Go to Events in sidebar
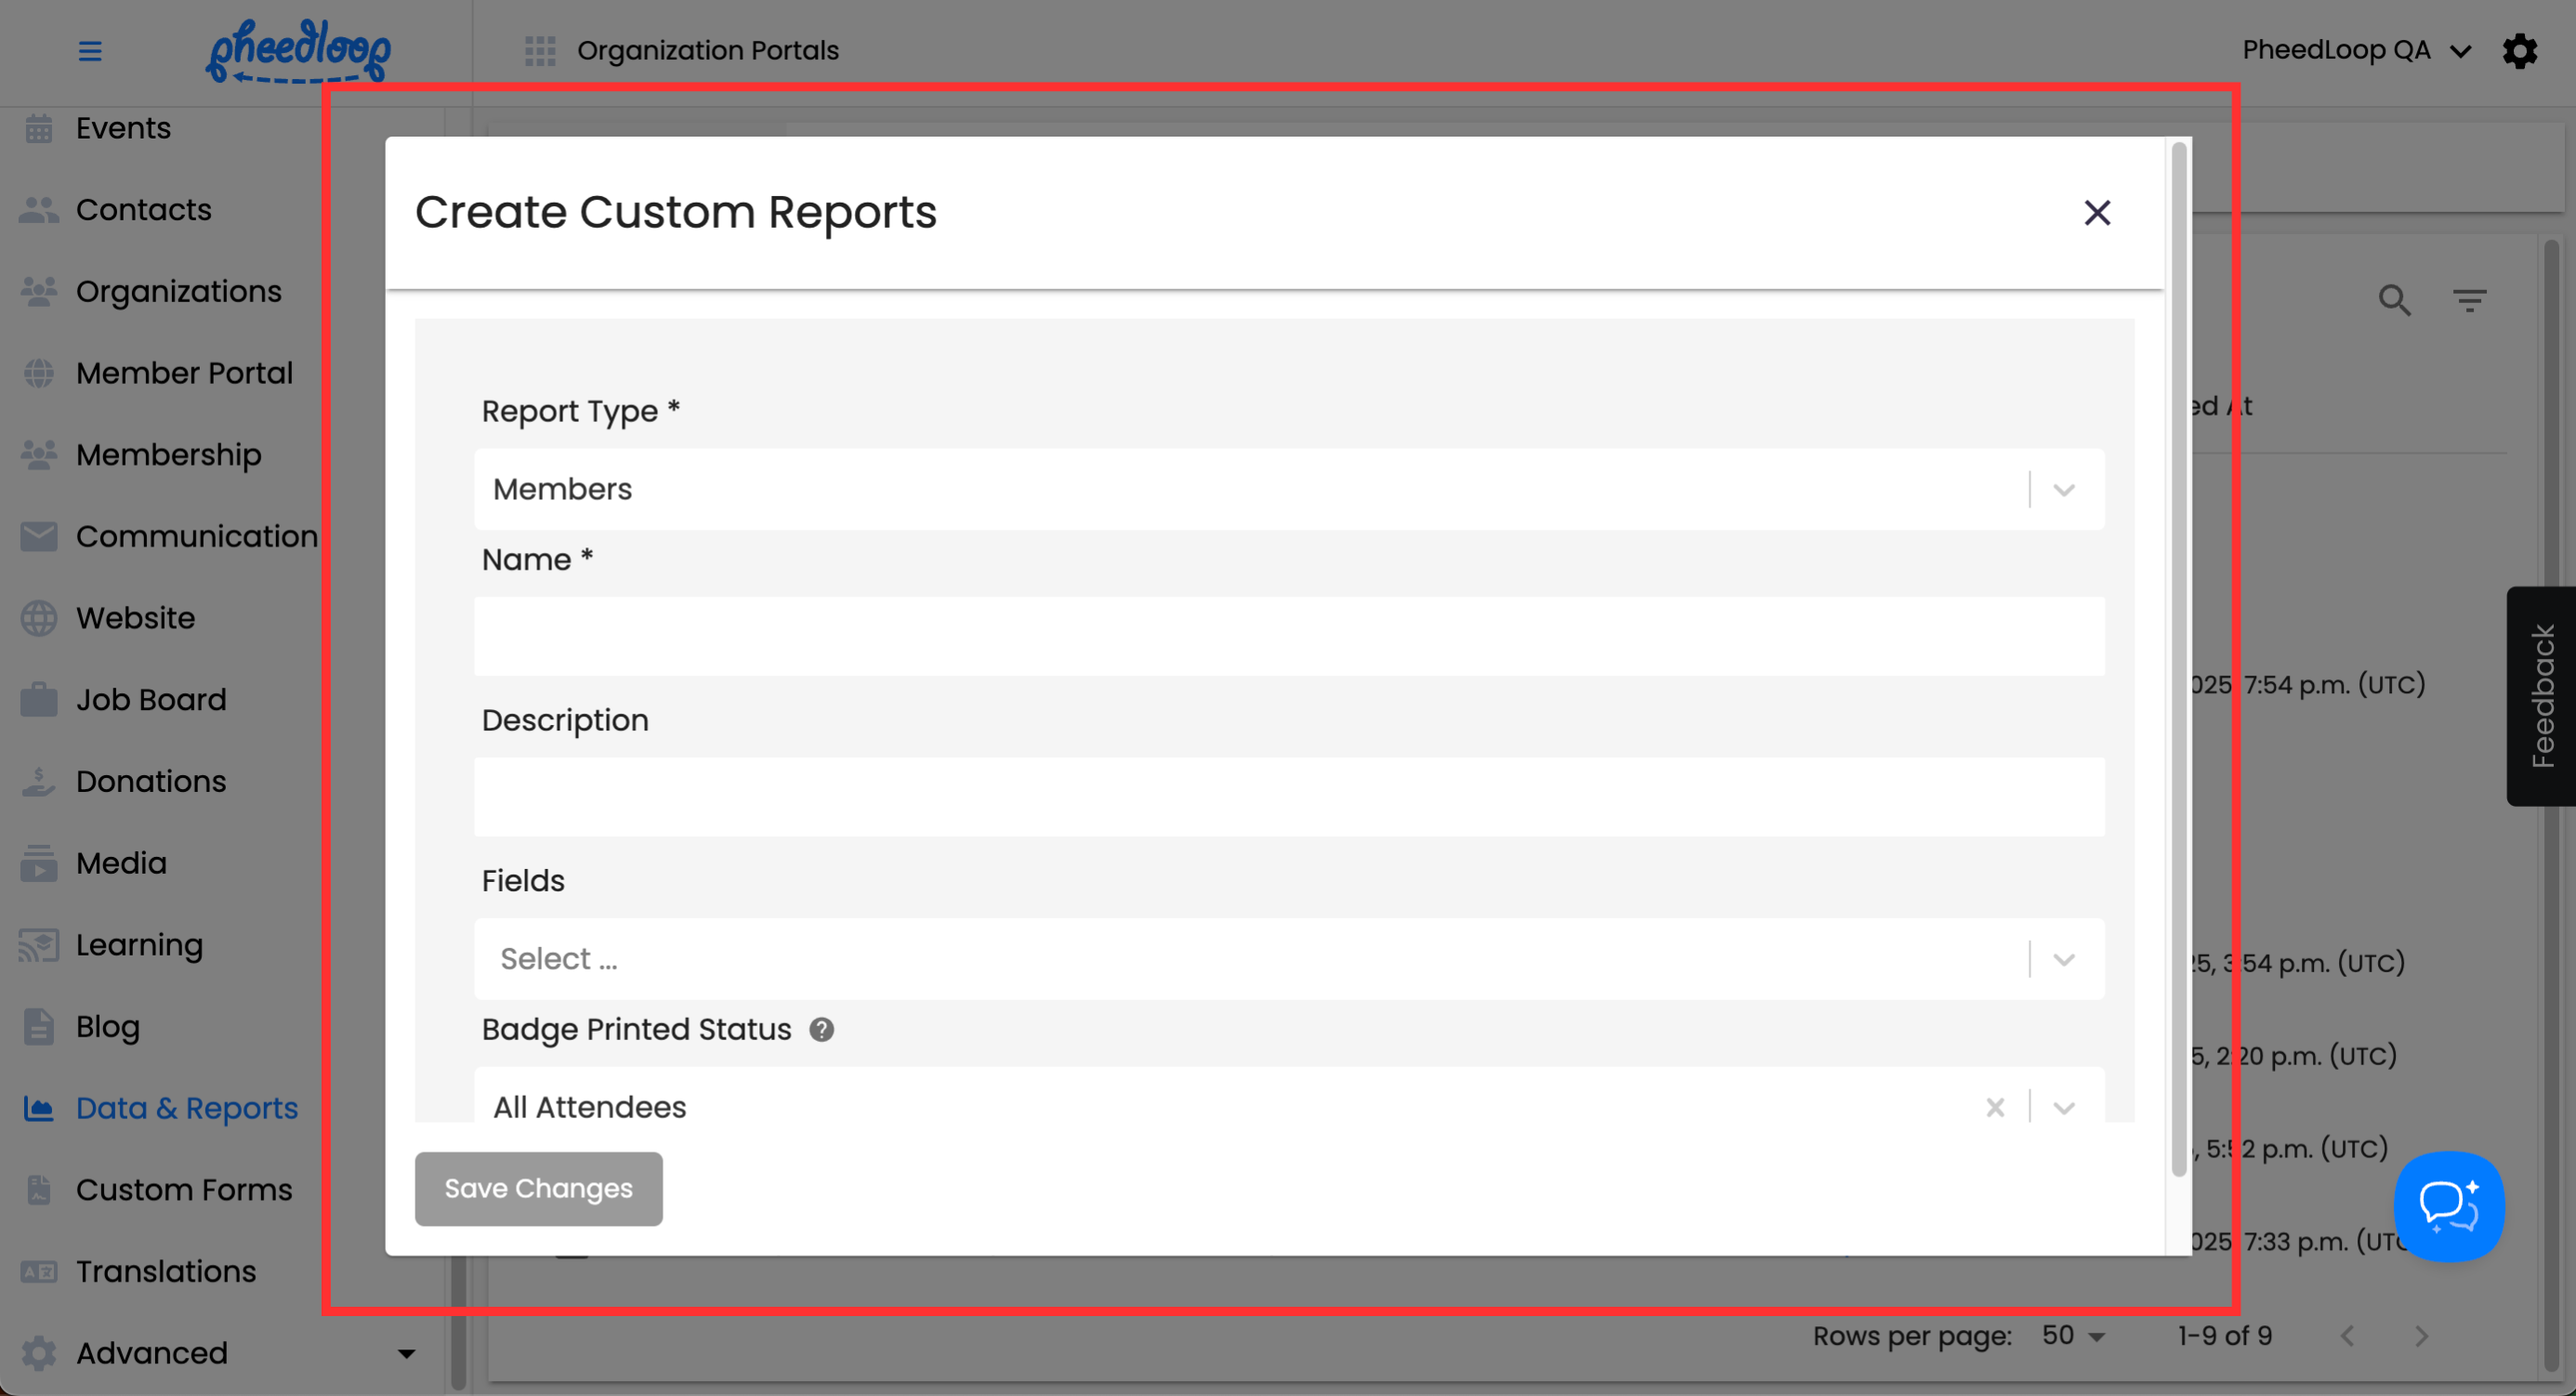 coord(123,128)
